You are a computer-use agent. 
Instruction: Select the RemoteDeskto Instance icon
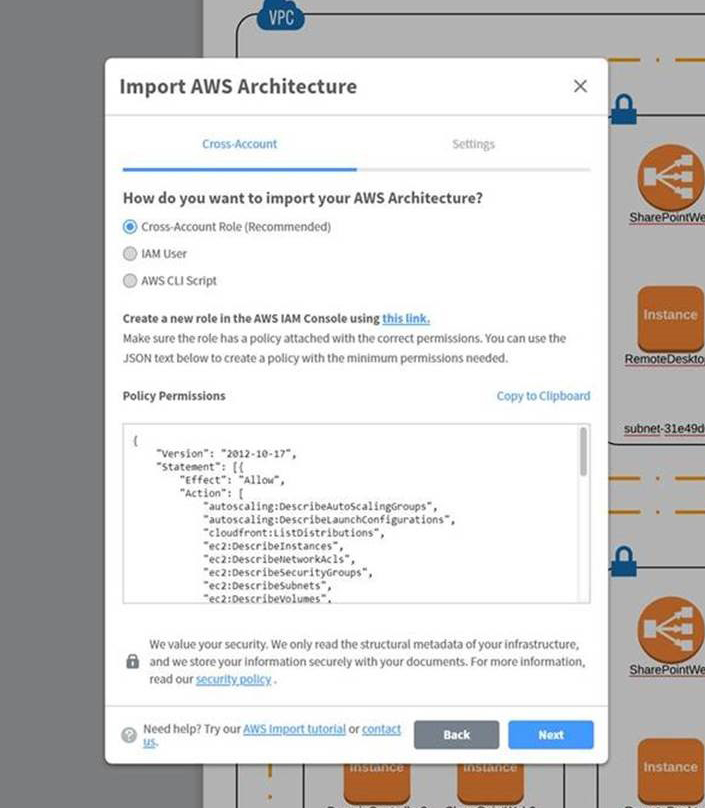click(x=671, y=319)
